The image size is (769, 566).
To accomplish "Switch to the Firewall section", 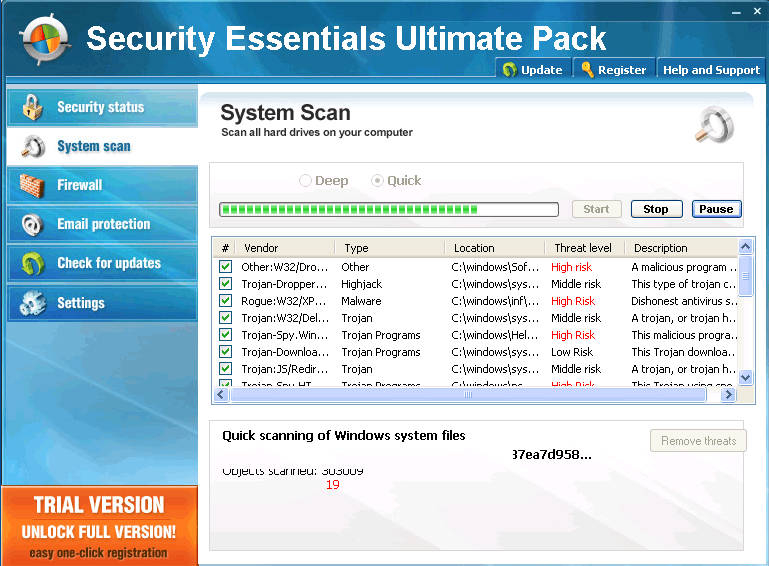I will coord(80,185).
